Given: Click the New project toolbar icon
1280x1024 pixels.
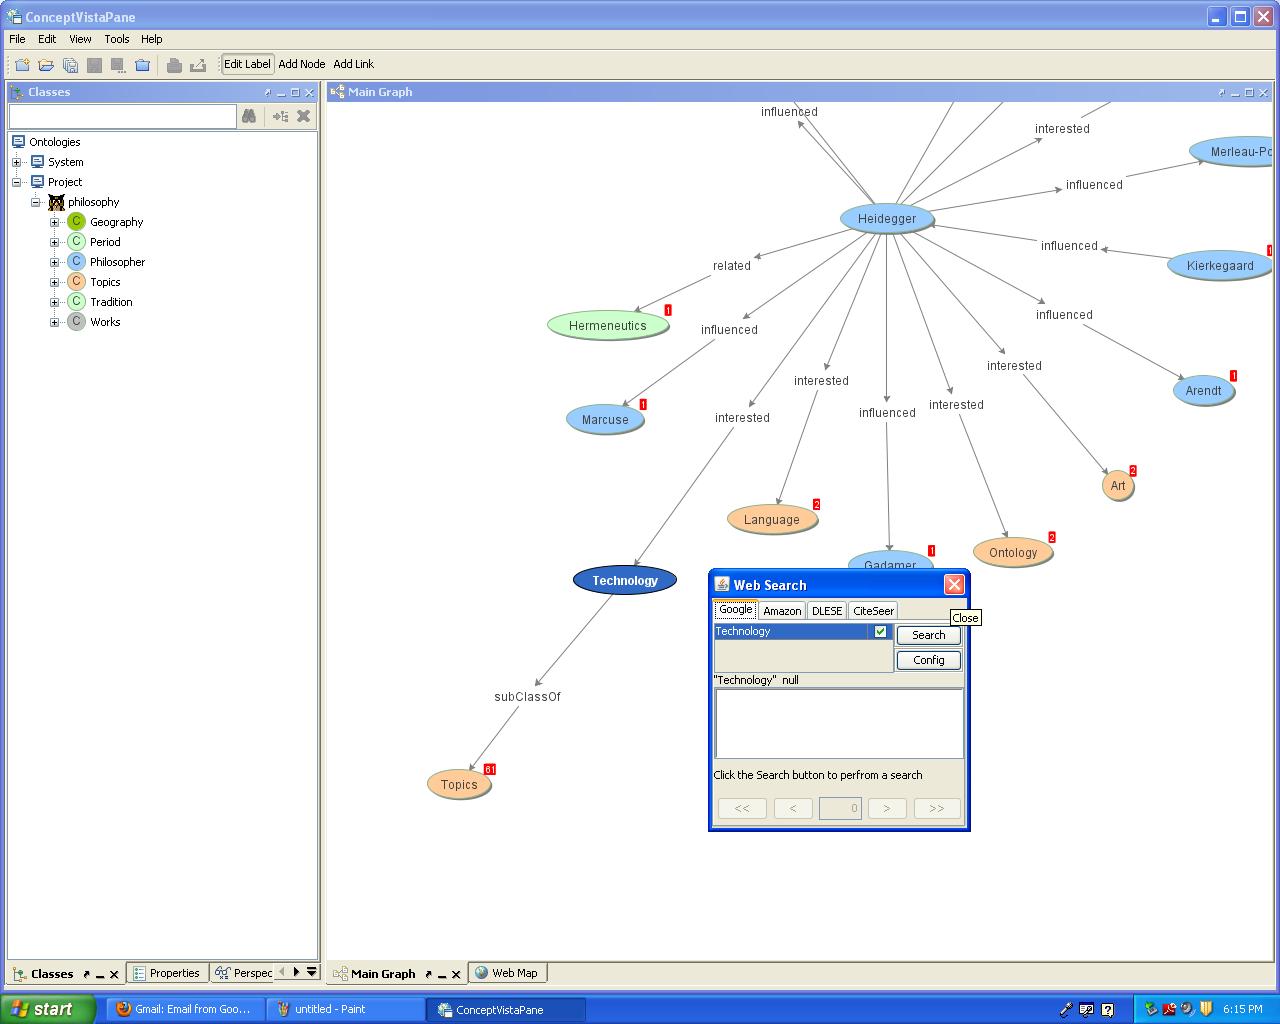Looking at the screenshot, I should [22, 65].
